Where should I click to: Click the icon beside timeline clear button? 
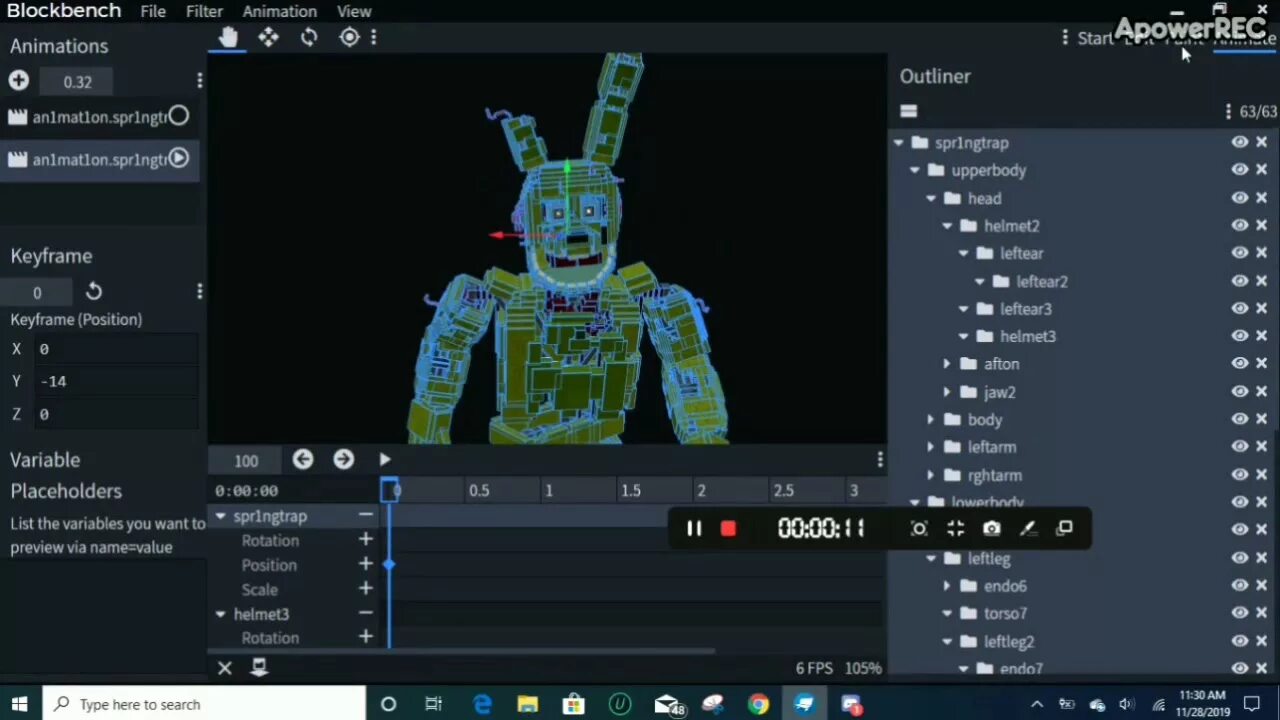pos(259,668)
